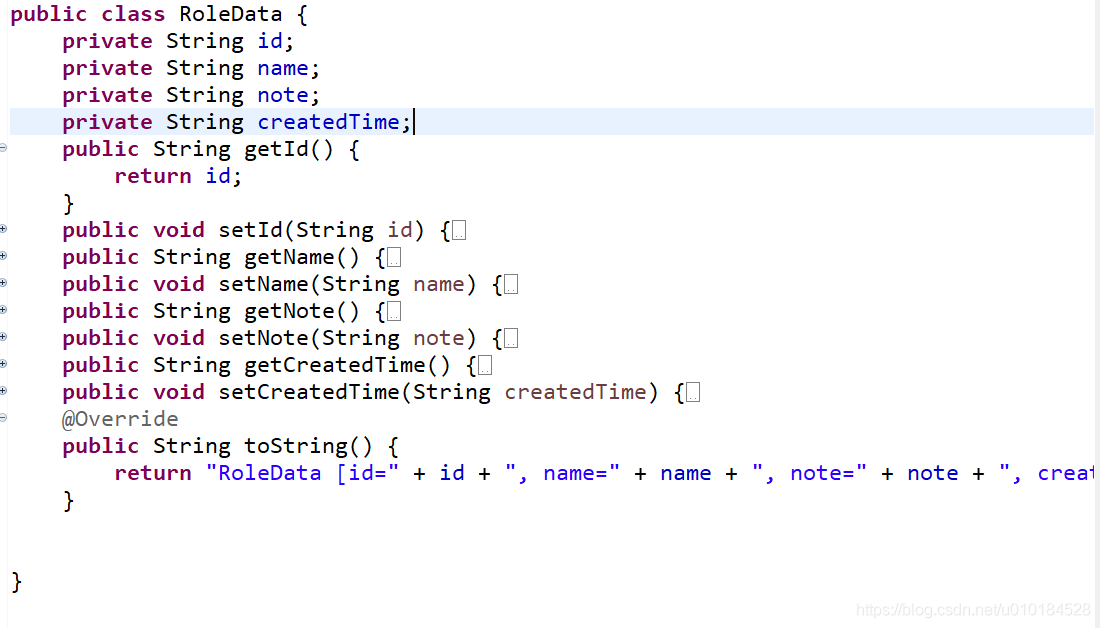Click folded-code box after setCreatedTime(String createdTime)
Screen dimensions: 1100x628
(693, 393)
